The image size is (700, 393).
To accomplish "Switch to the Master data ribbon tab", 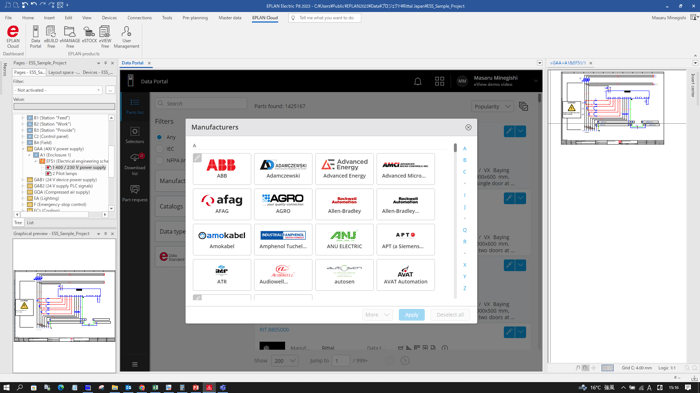I will point(230,18).
